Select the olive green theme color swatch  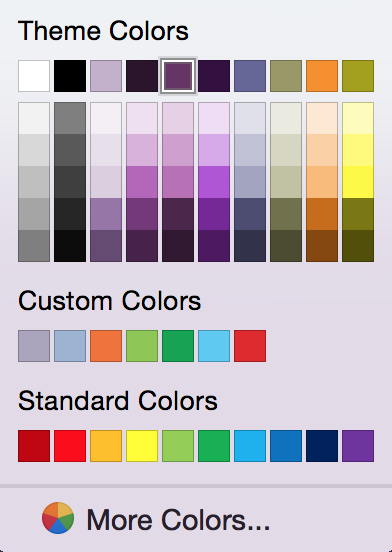(x=358, y=76)
